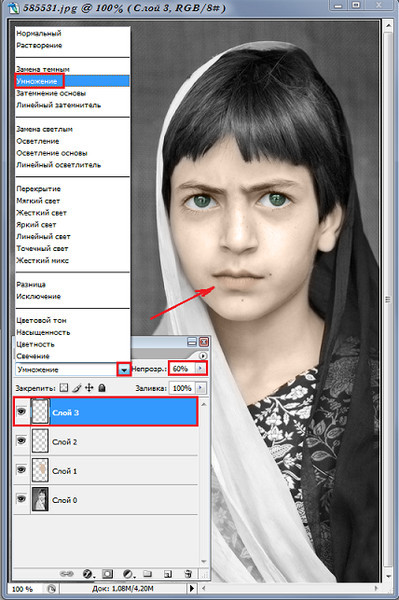Create a new layer group folder icon
This screenshot has width=399, height=600.
click(147, 574)
